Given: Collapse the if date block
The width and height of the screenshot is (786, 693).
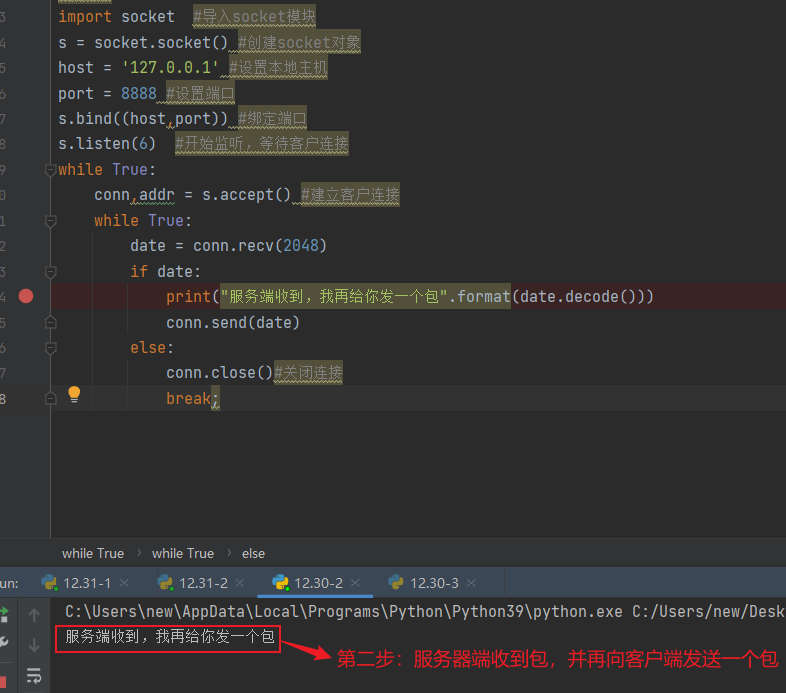Looking at the screenshot, I should [50, 272].
